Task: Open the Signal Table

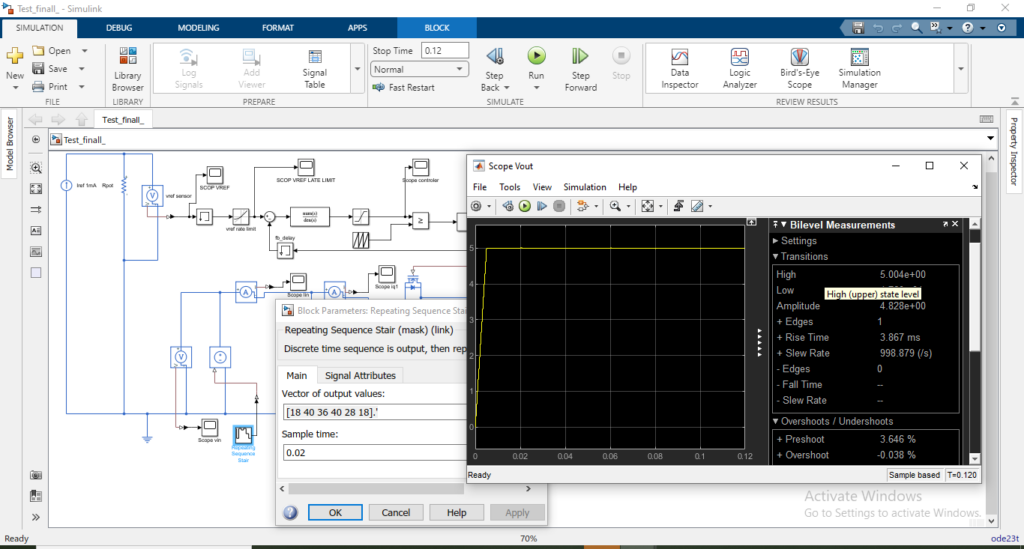Action: point(314,69)
